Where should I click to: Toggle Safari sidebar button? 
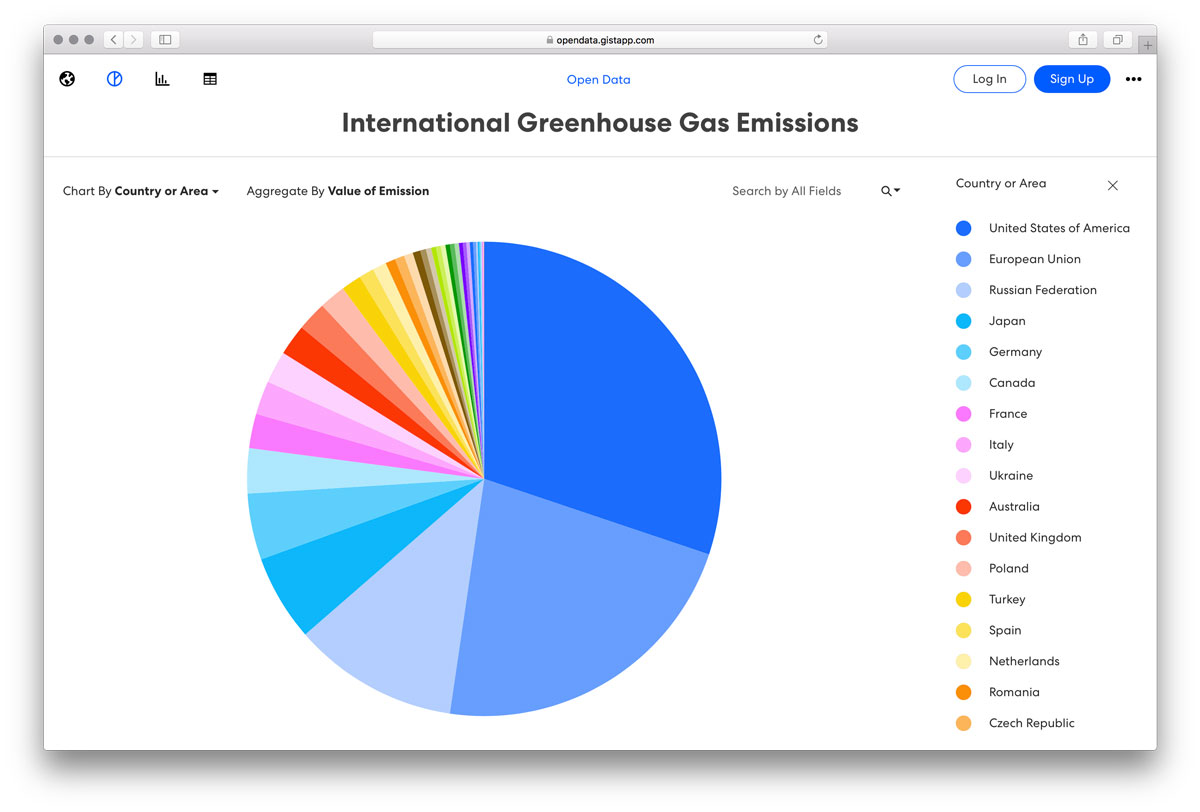[165, 40]
